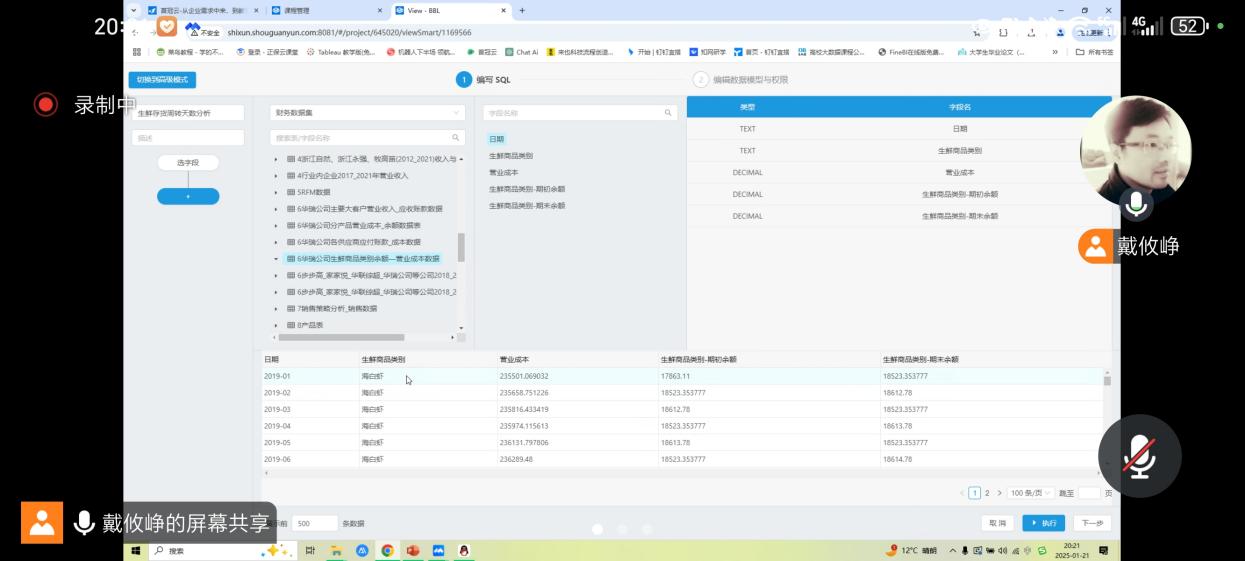Select the 日期 field in the field list
The image size is (1245, 561).
pos(497,139)
